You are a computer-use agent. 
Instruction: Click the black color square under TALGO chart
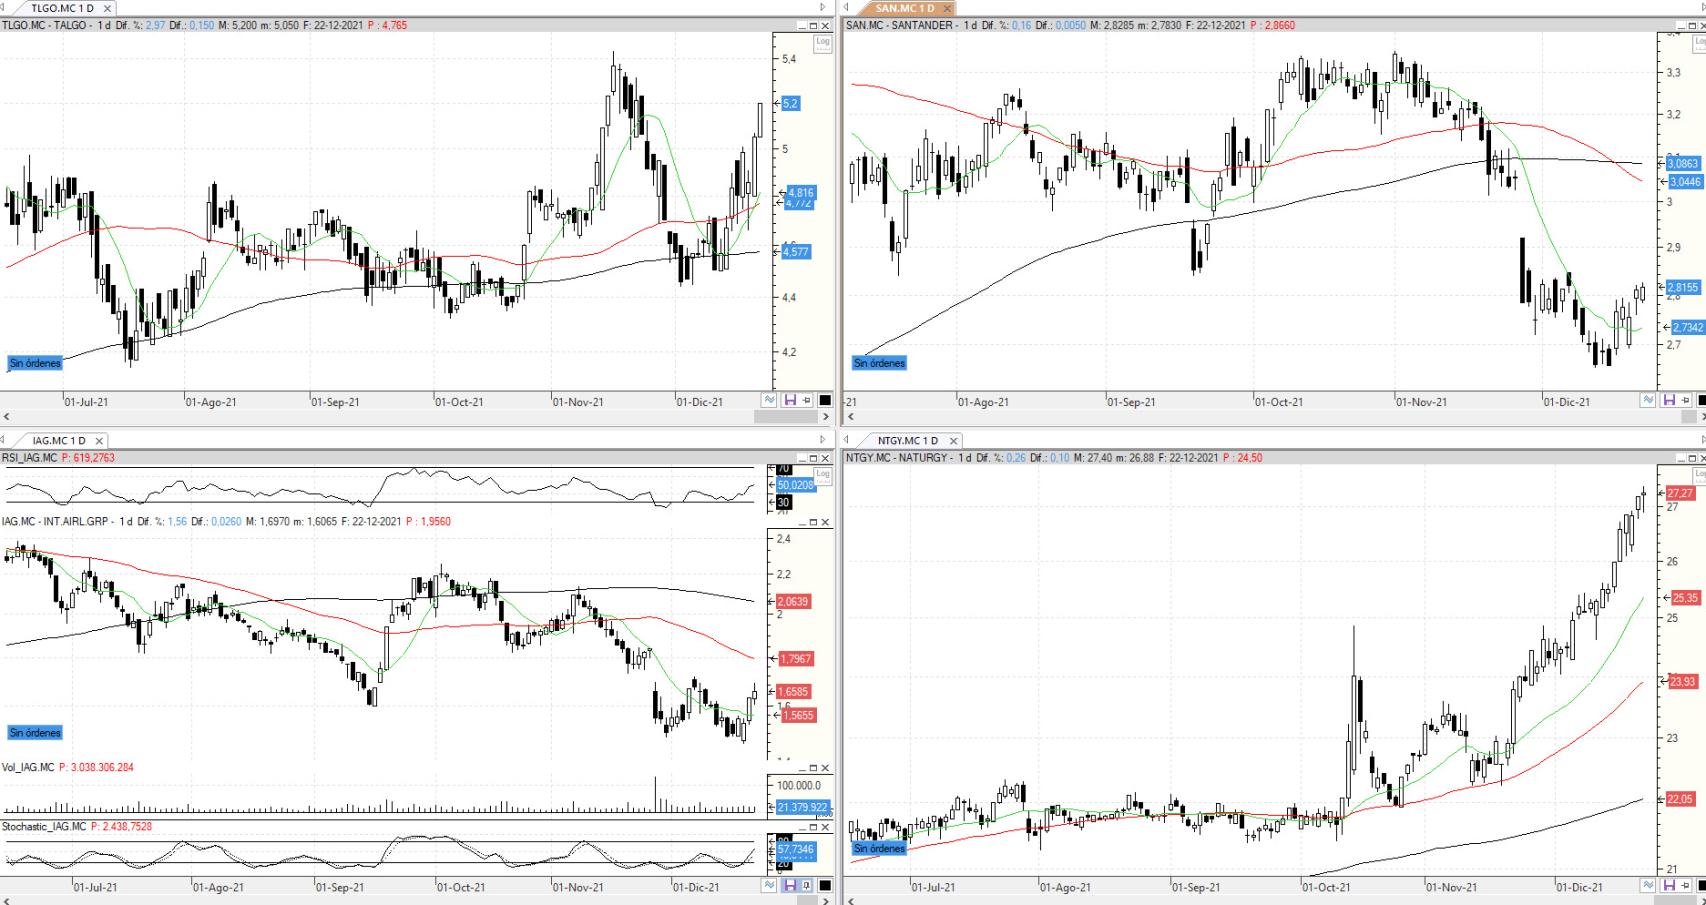(825, 400)
